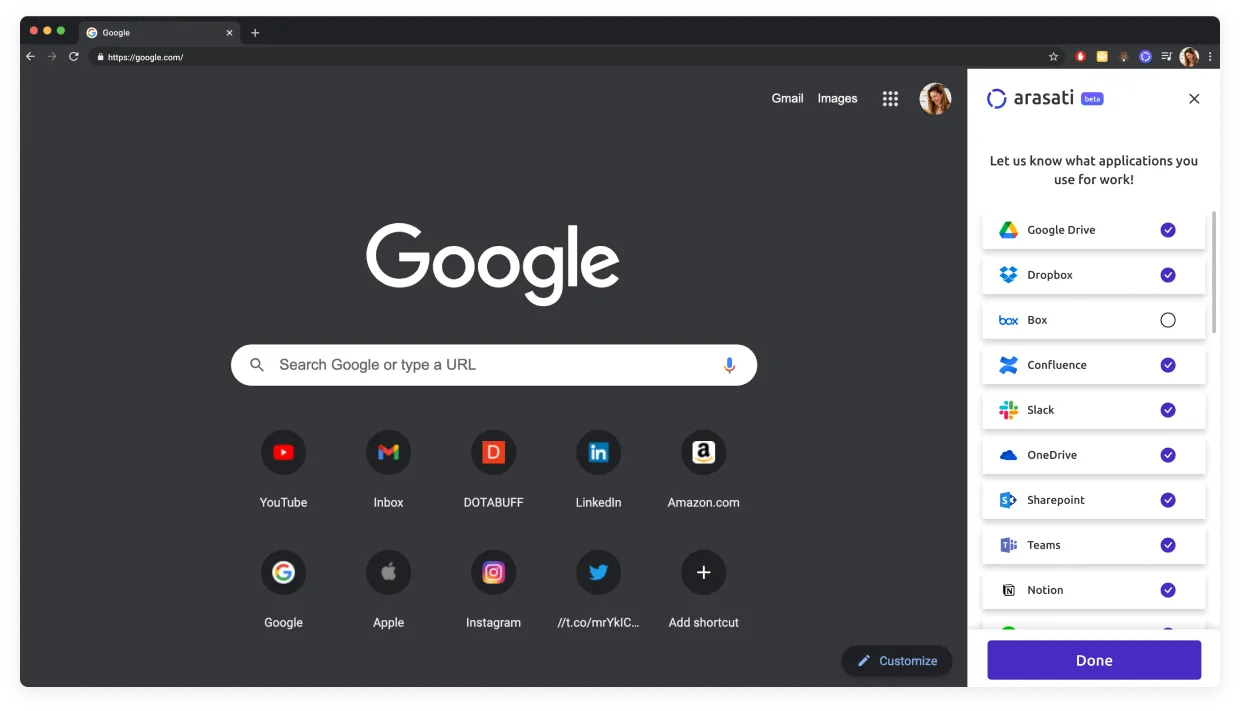The image size is (1240, 711).
Task: Open Gmail link
Action: click(787, 98)
